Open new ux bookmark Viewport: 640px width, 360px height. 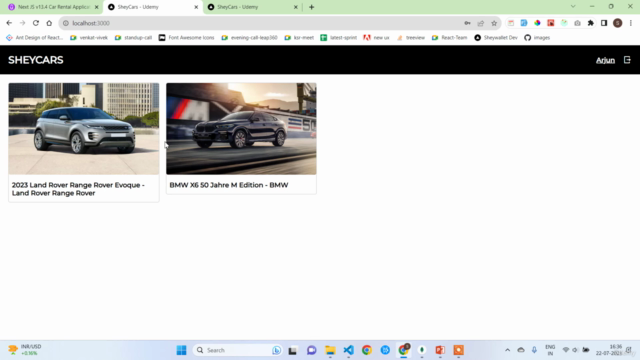coord(376,38)
